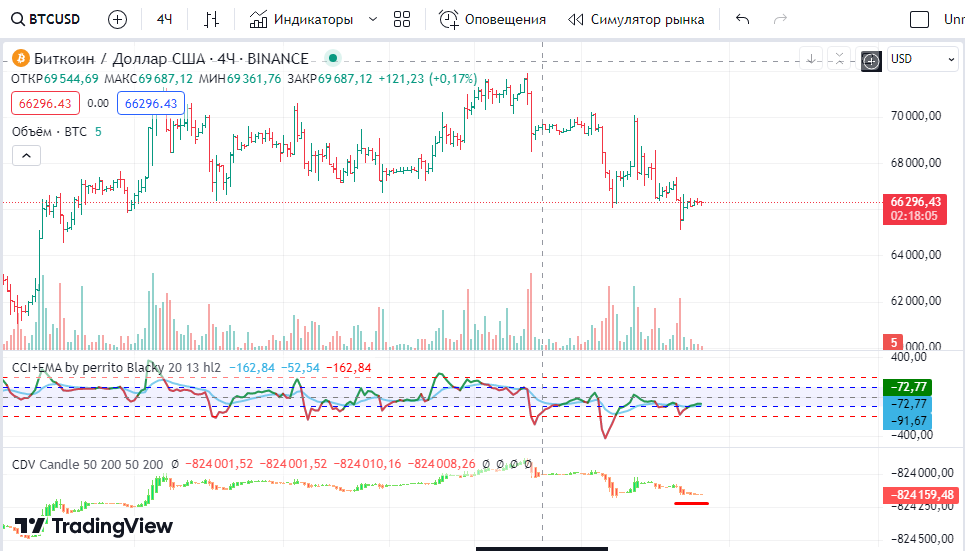Click the 400,00 CCI scale label

[x=908, y=356]
